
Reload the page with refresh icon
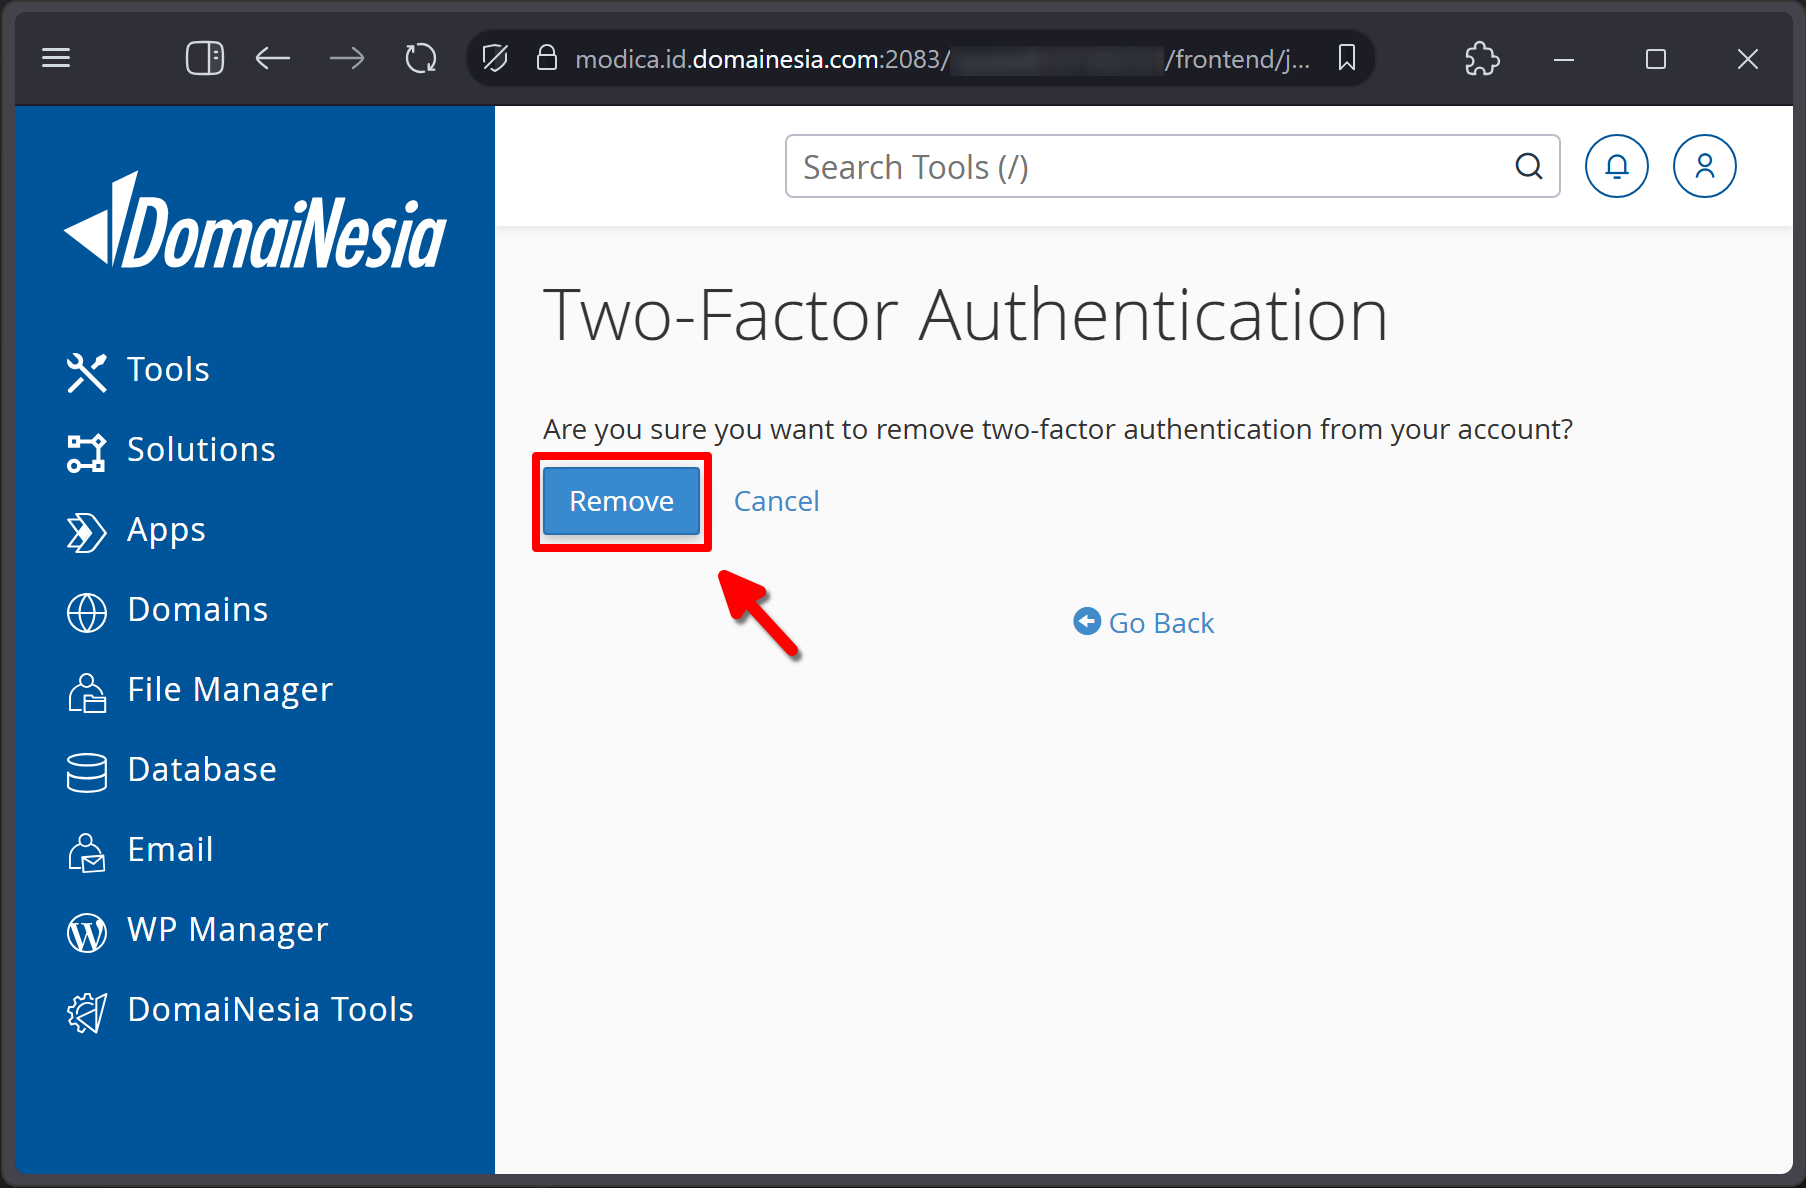click(x=421, y=58)
